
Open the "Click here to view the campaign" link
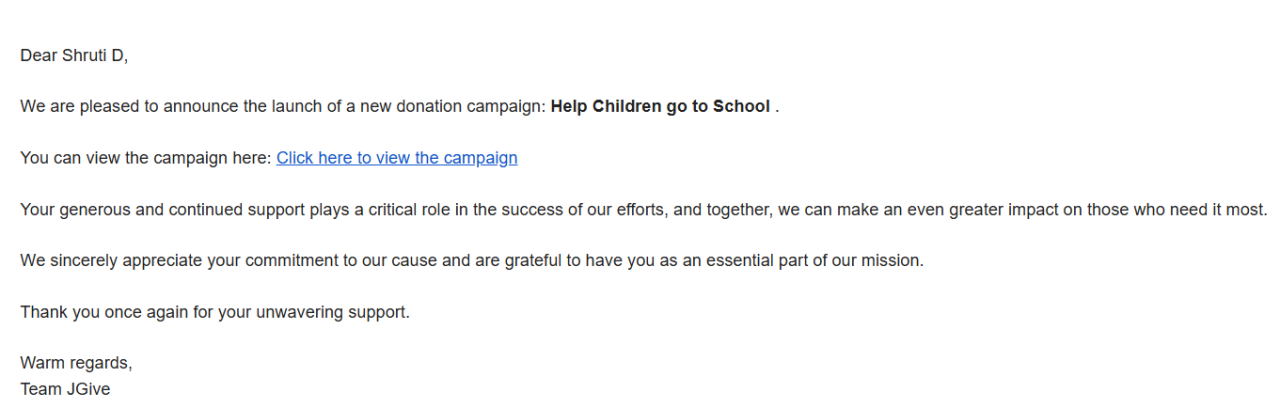pyautogui.click(x=397, y=158)
